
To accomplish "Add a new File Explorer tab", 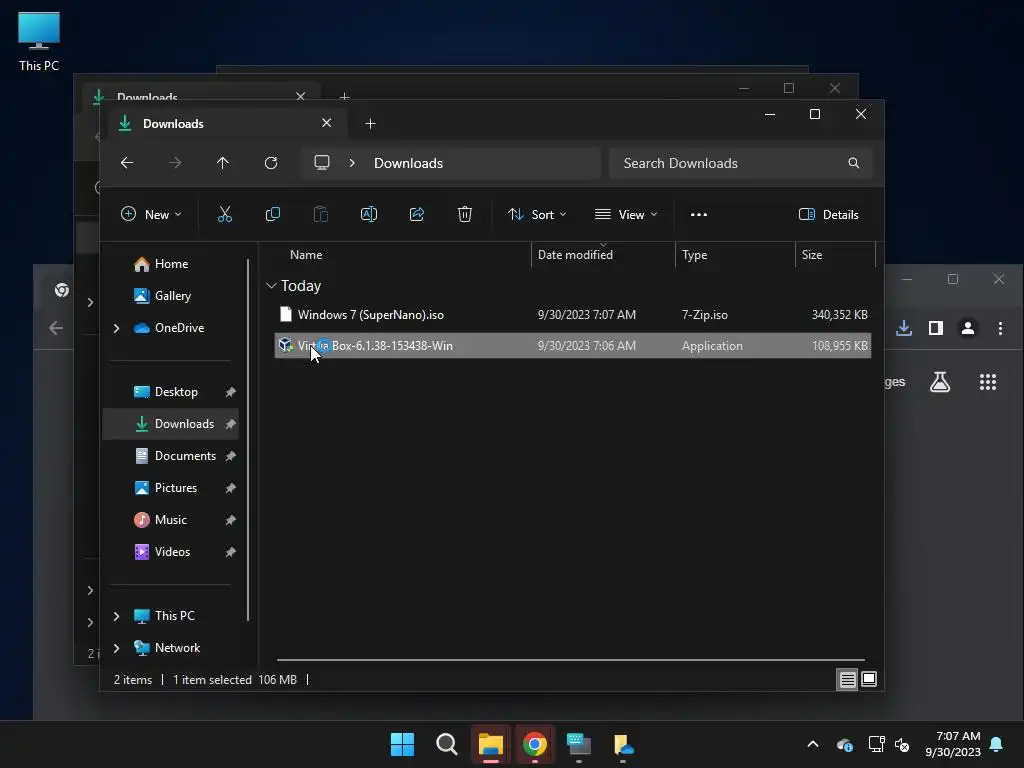I will [370, 123].
